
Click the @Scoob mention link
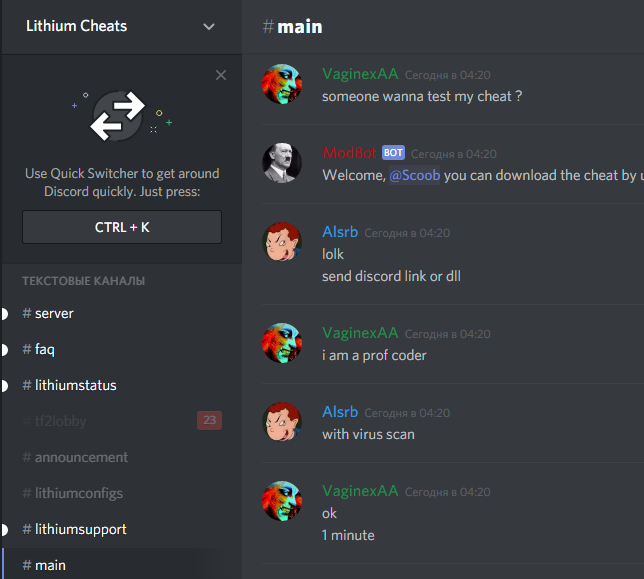click(x=414, y=175)
